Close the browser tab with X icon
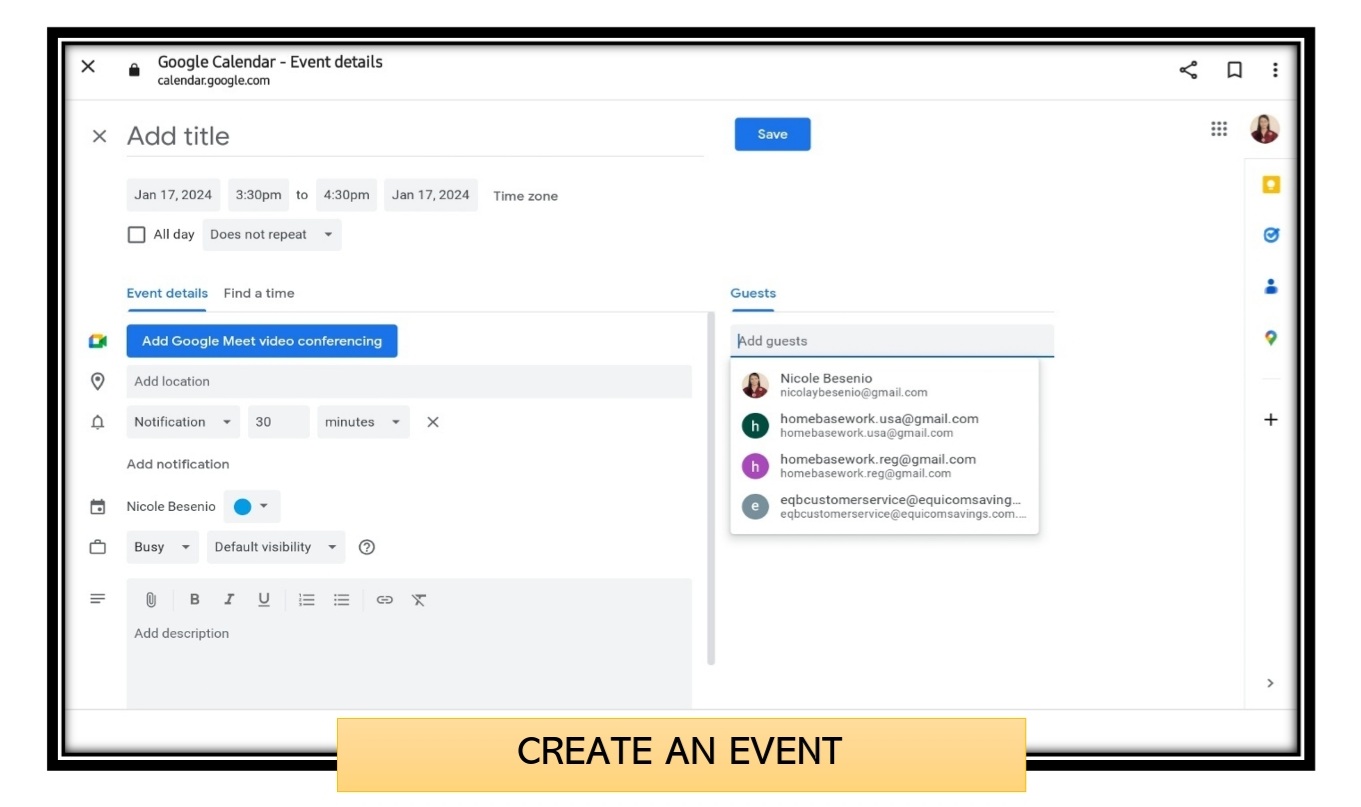Screen dimensions: 1361x807 click(88, 66)
